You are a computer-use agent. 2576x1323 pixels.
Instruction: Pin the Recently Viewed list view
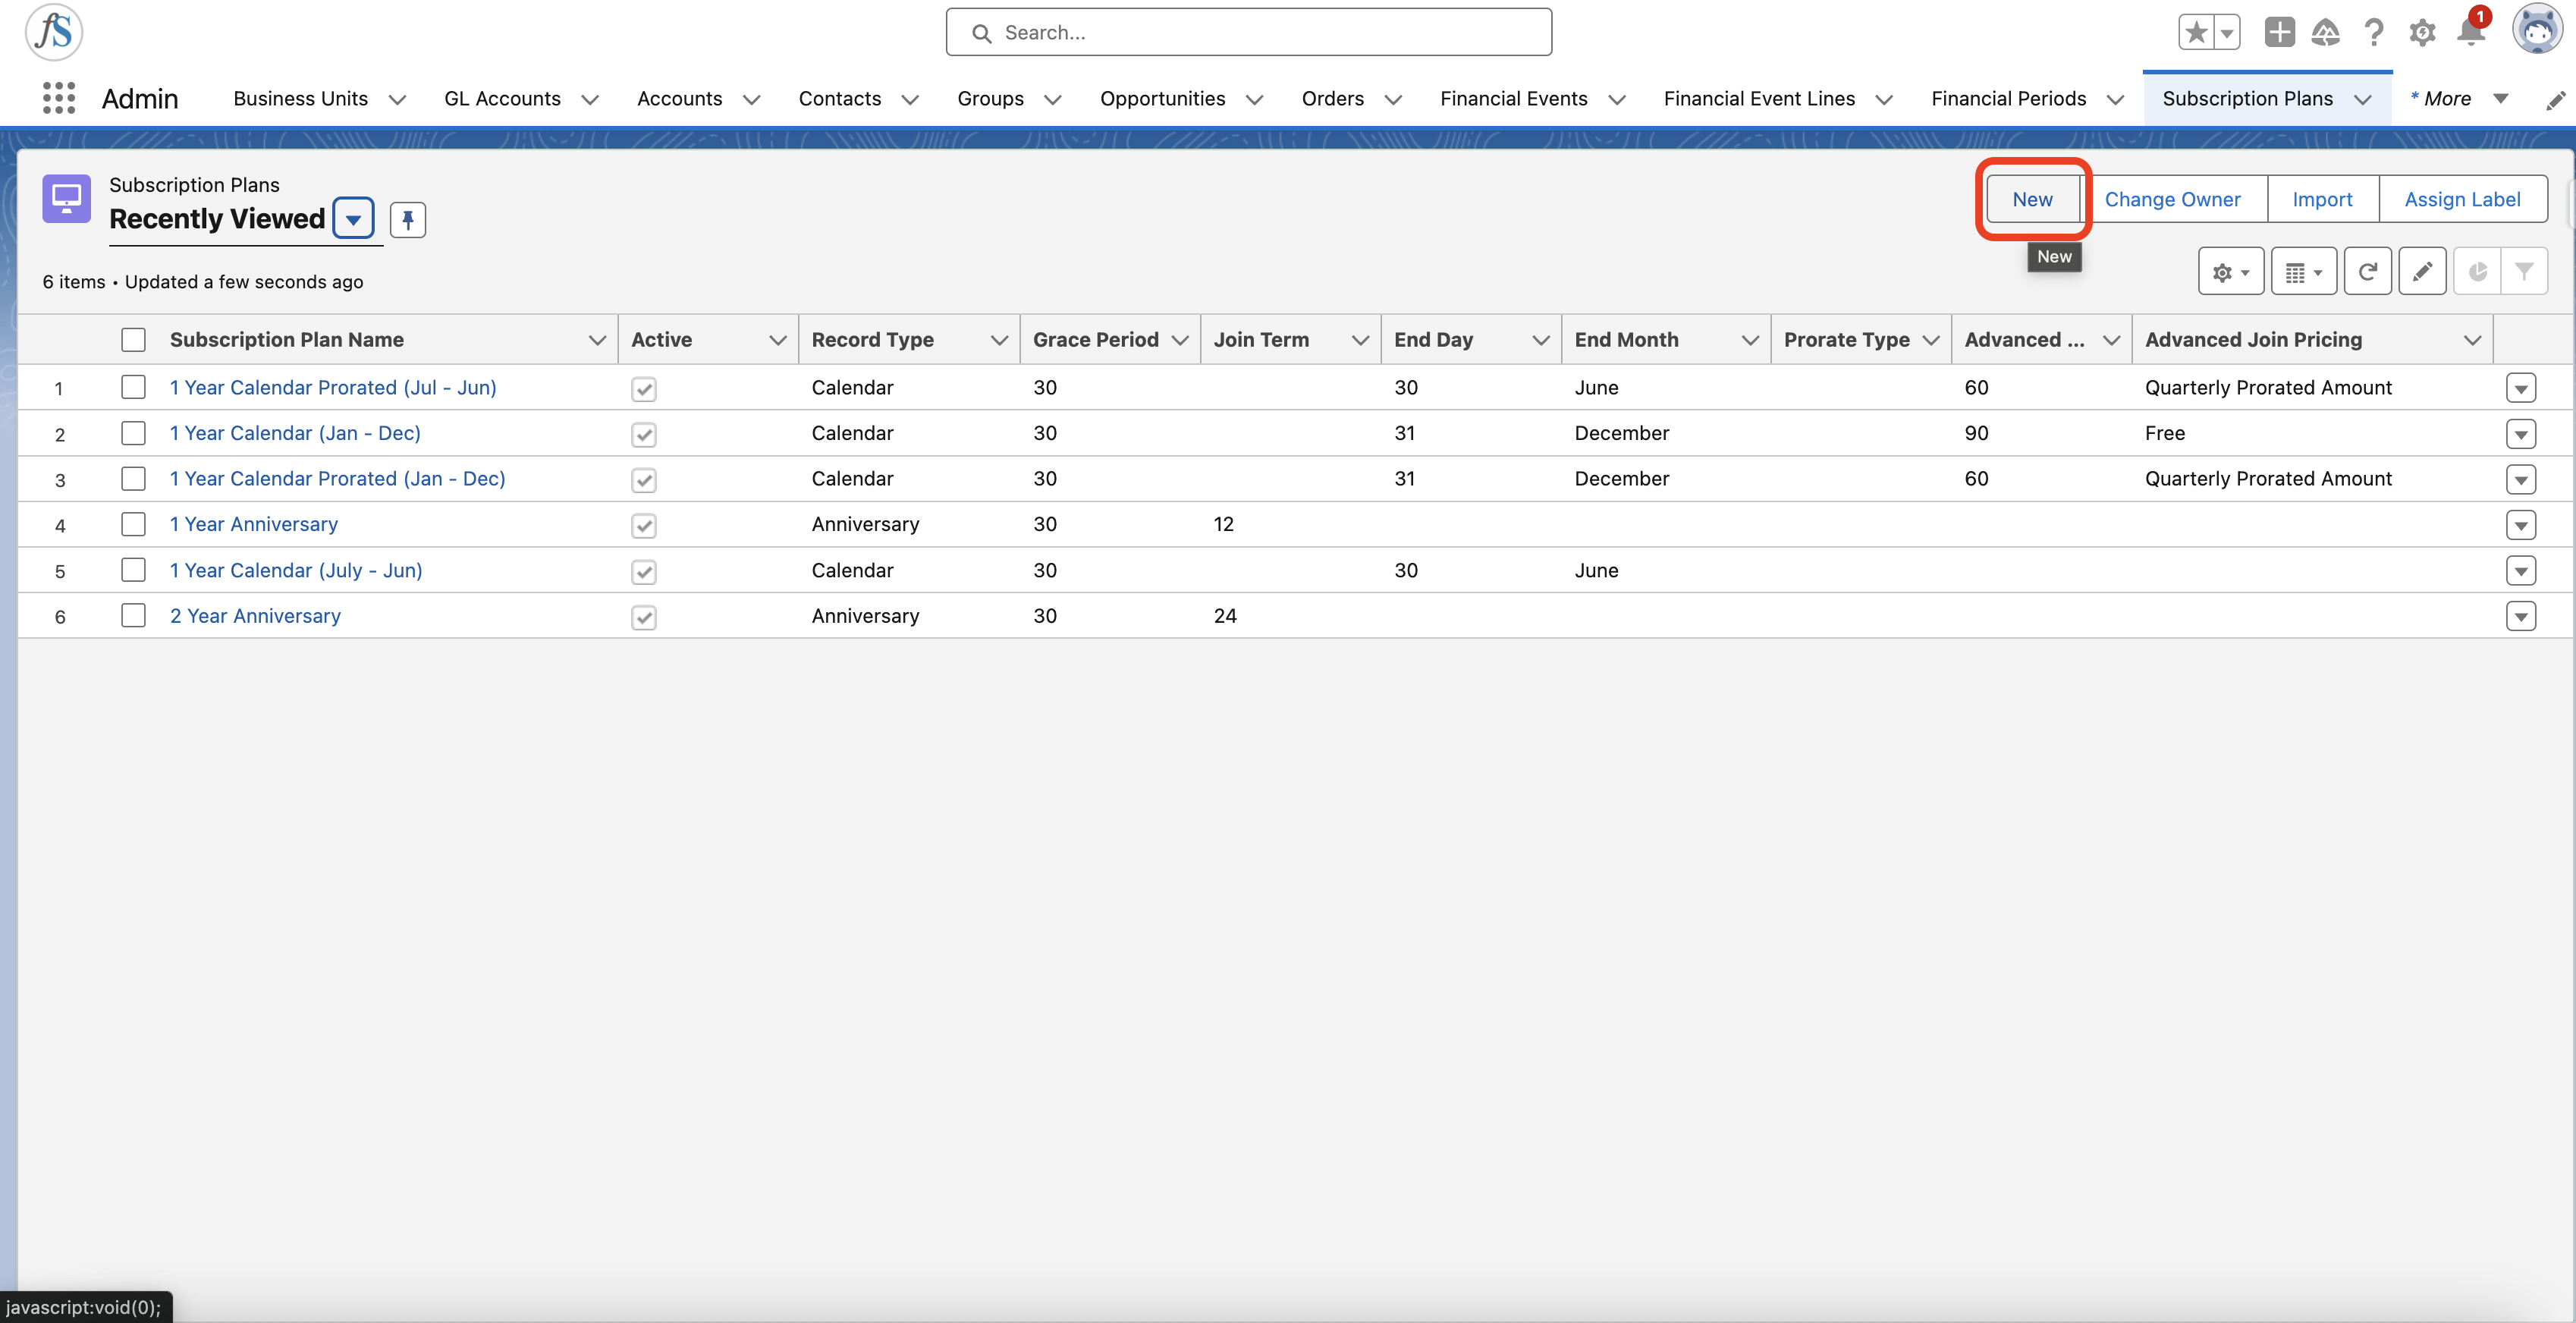[x=408, y=219]
